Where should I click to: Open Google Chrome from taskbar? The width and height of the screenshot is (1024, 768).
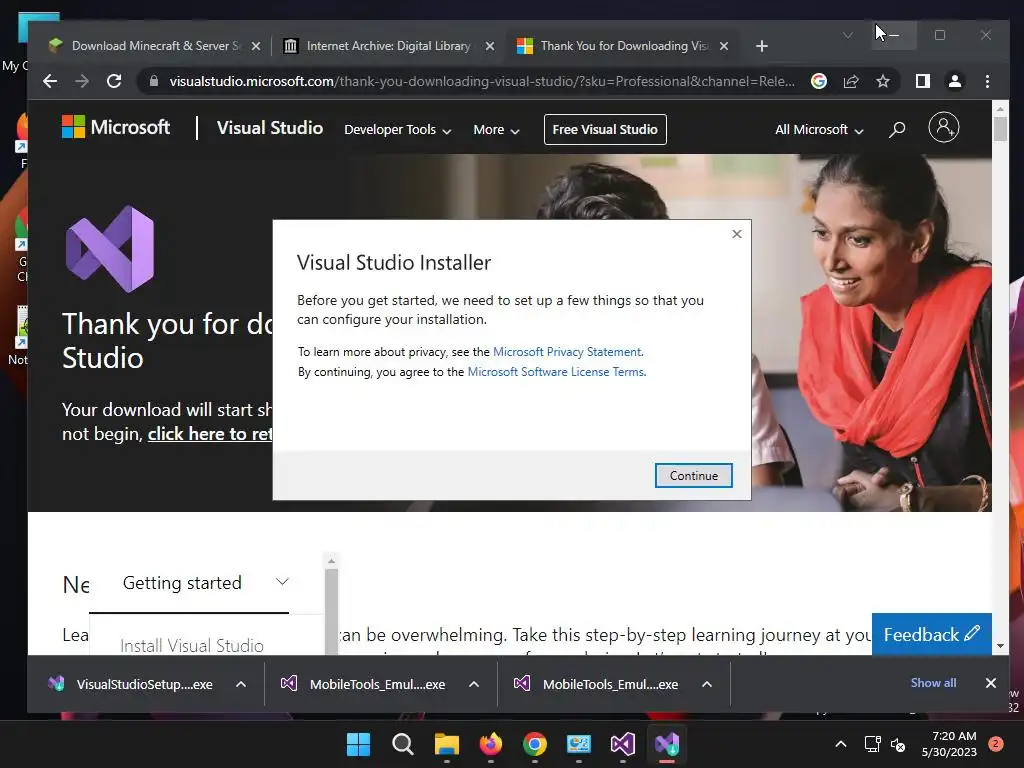535,744
